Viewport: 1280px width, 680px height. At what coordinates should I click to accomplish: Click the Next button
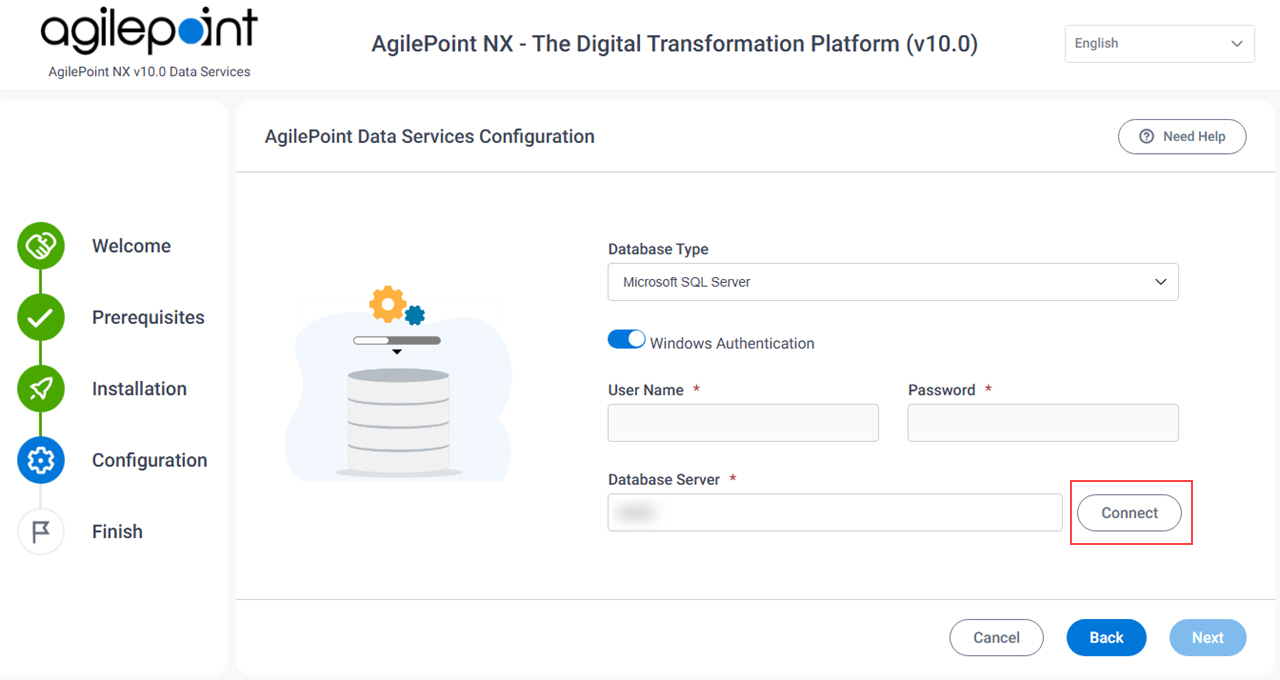1208,638
